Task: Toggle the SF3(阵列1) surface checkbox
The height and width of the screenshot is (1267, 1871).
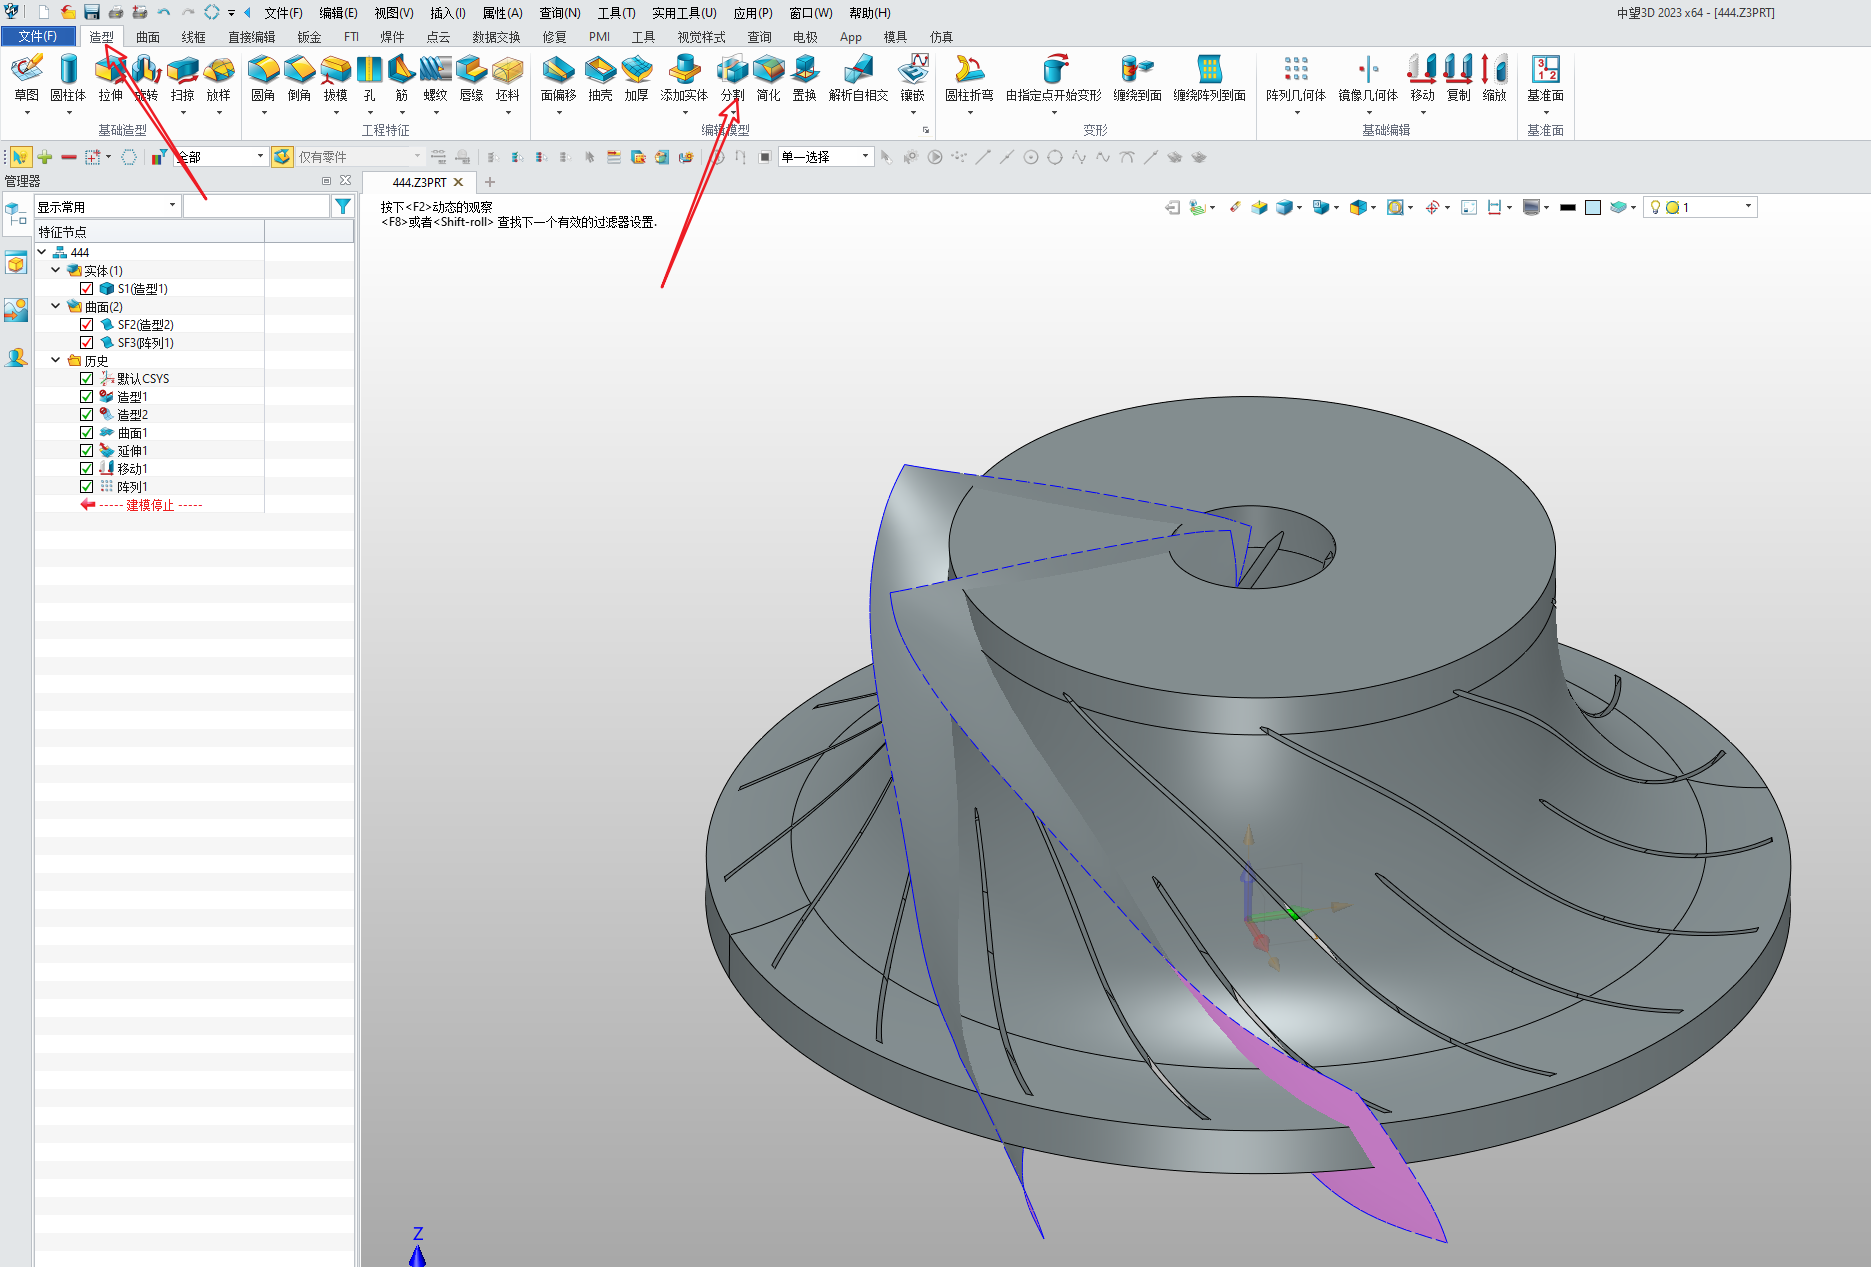Action: [87, 342]
